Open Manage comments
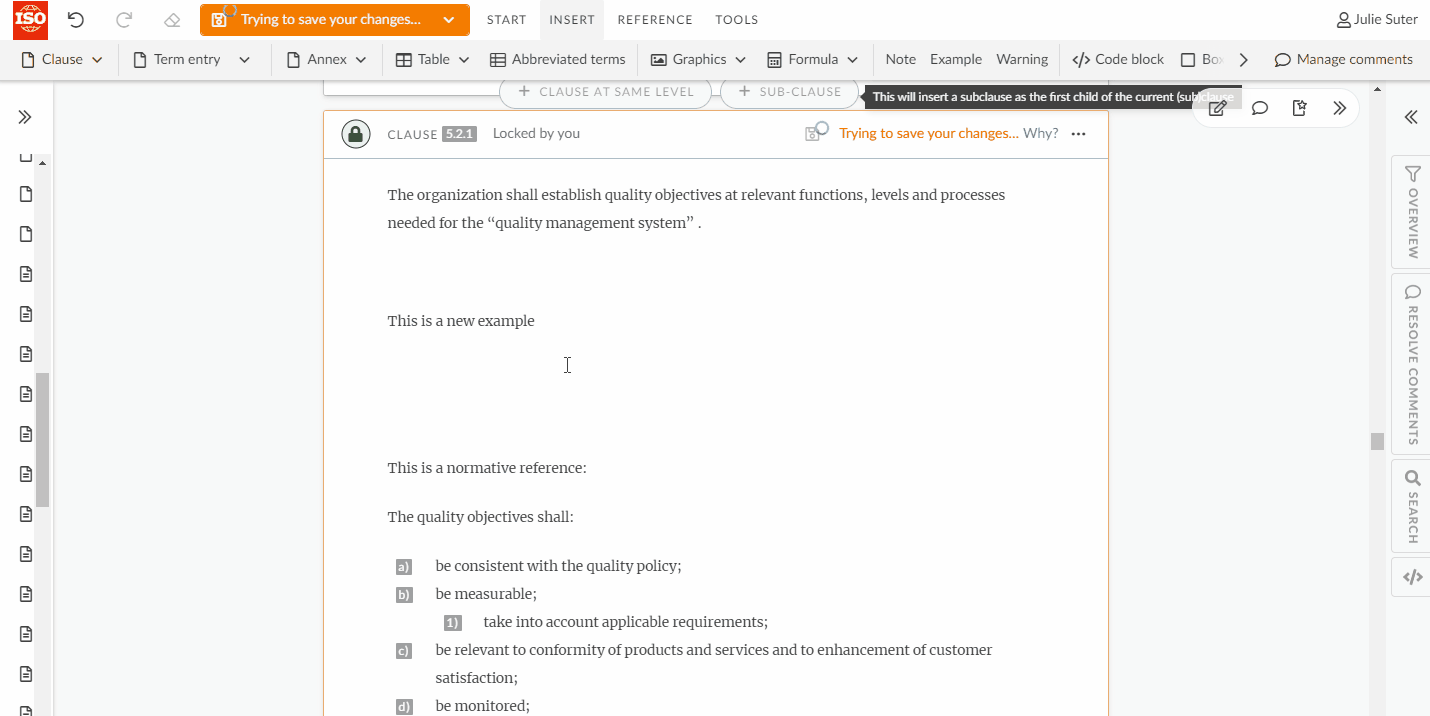Image resolution: width=1430 pixels, height=716 pixels. [1344, 60]
